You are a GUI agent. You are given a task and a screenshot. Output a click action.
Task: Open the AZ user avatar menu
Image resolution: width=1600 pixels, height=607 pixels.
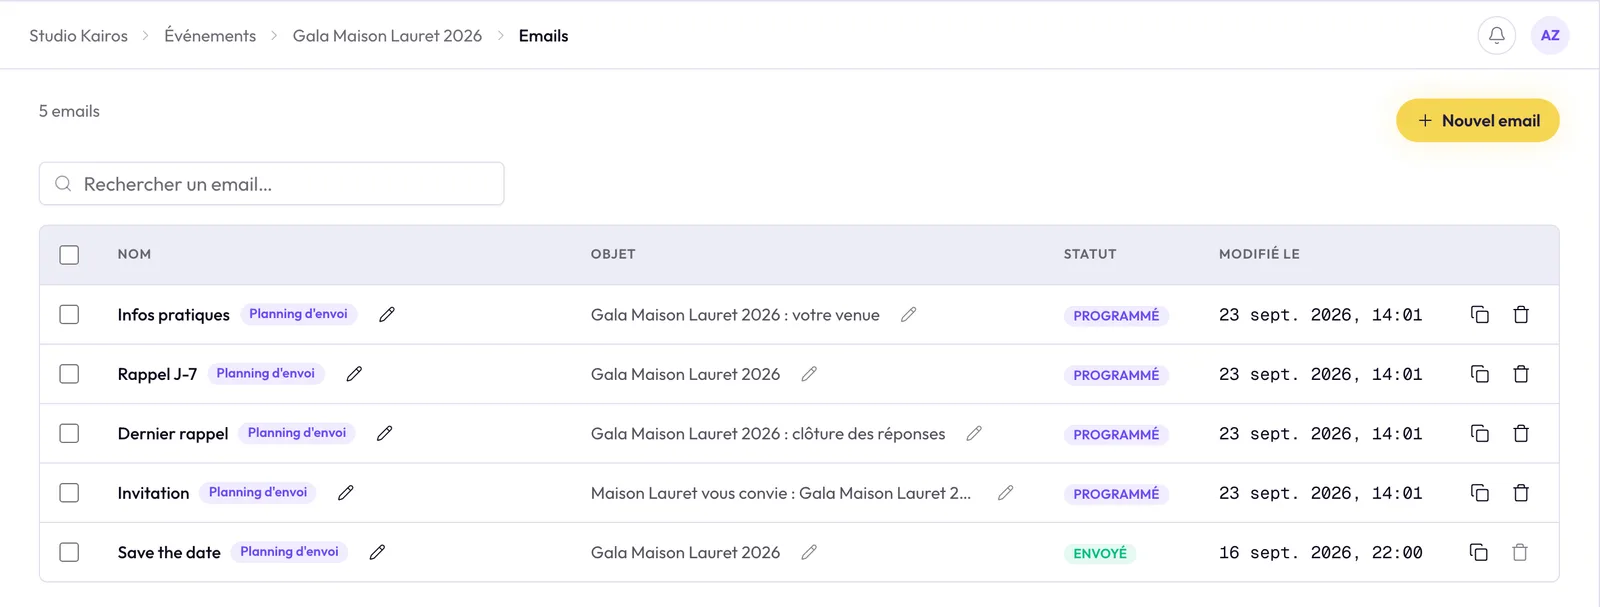[1550, 35]
